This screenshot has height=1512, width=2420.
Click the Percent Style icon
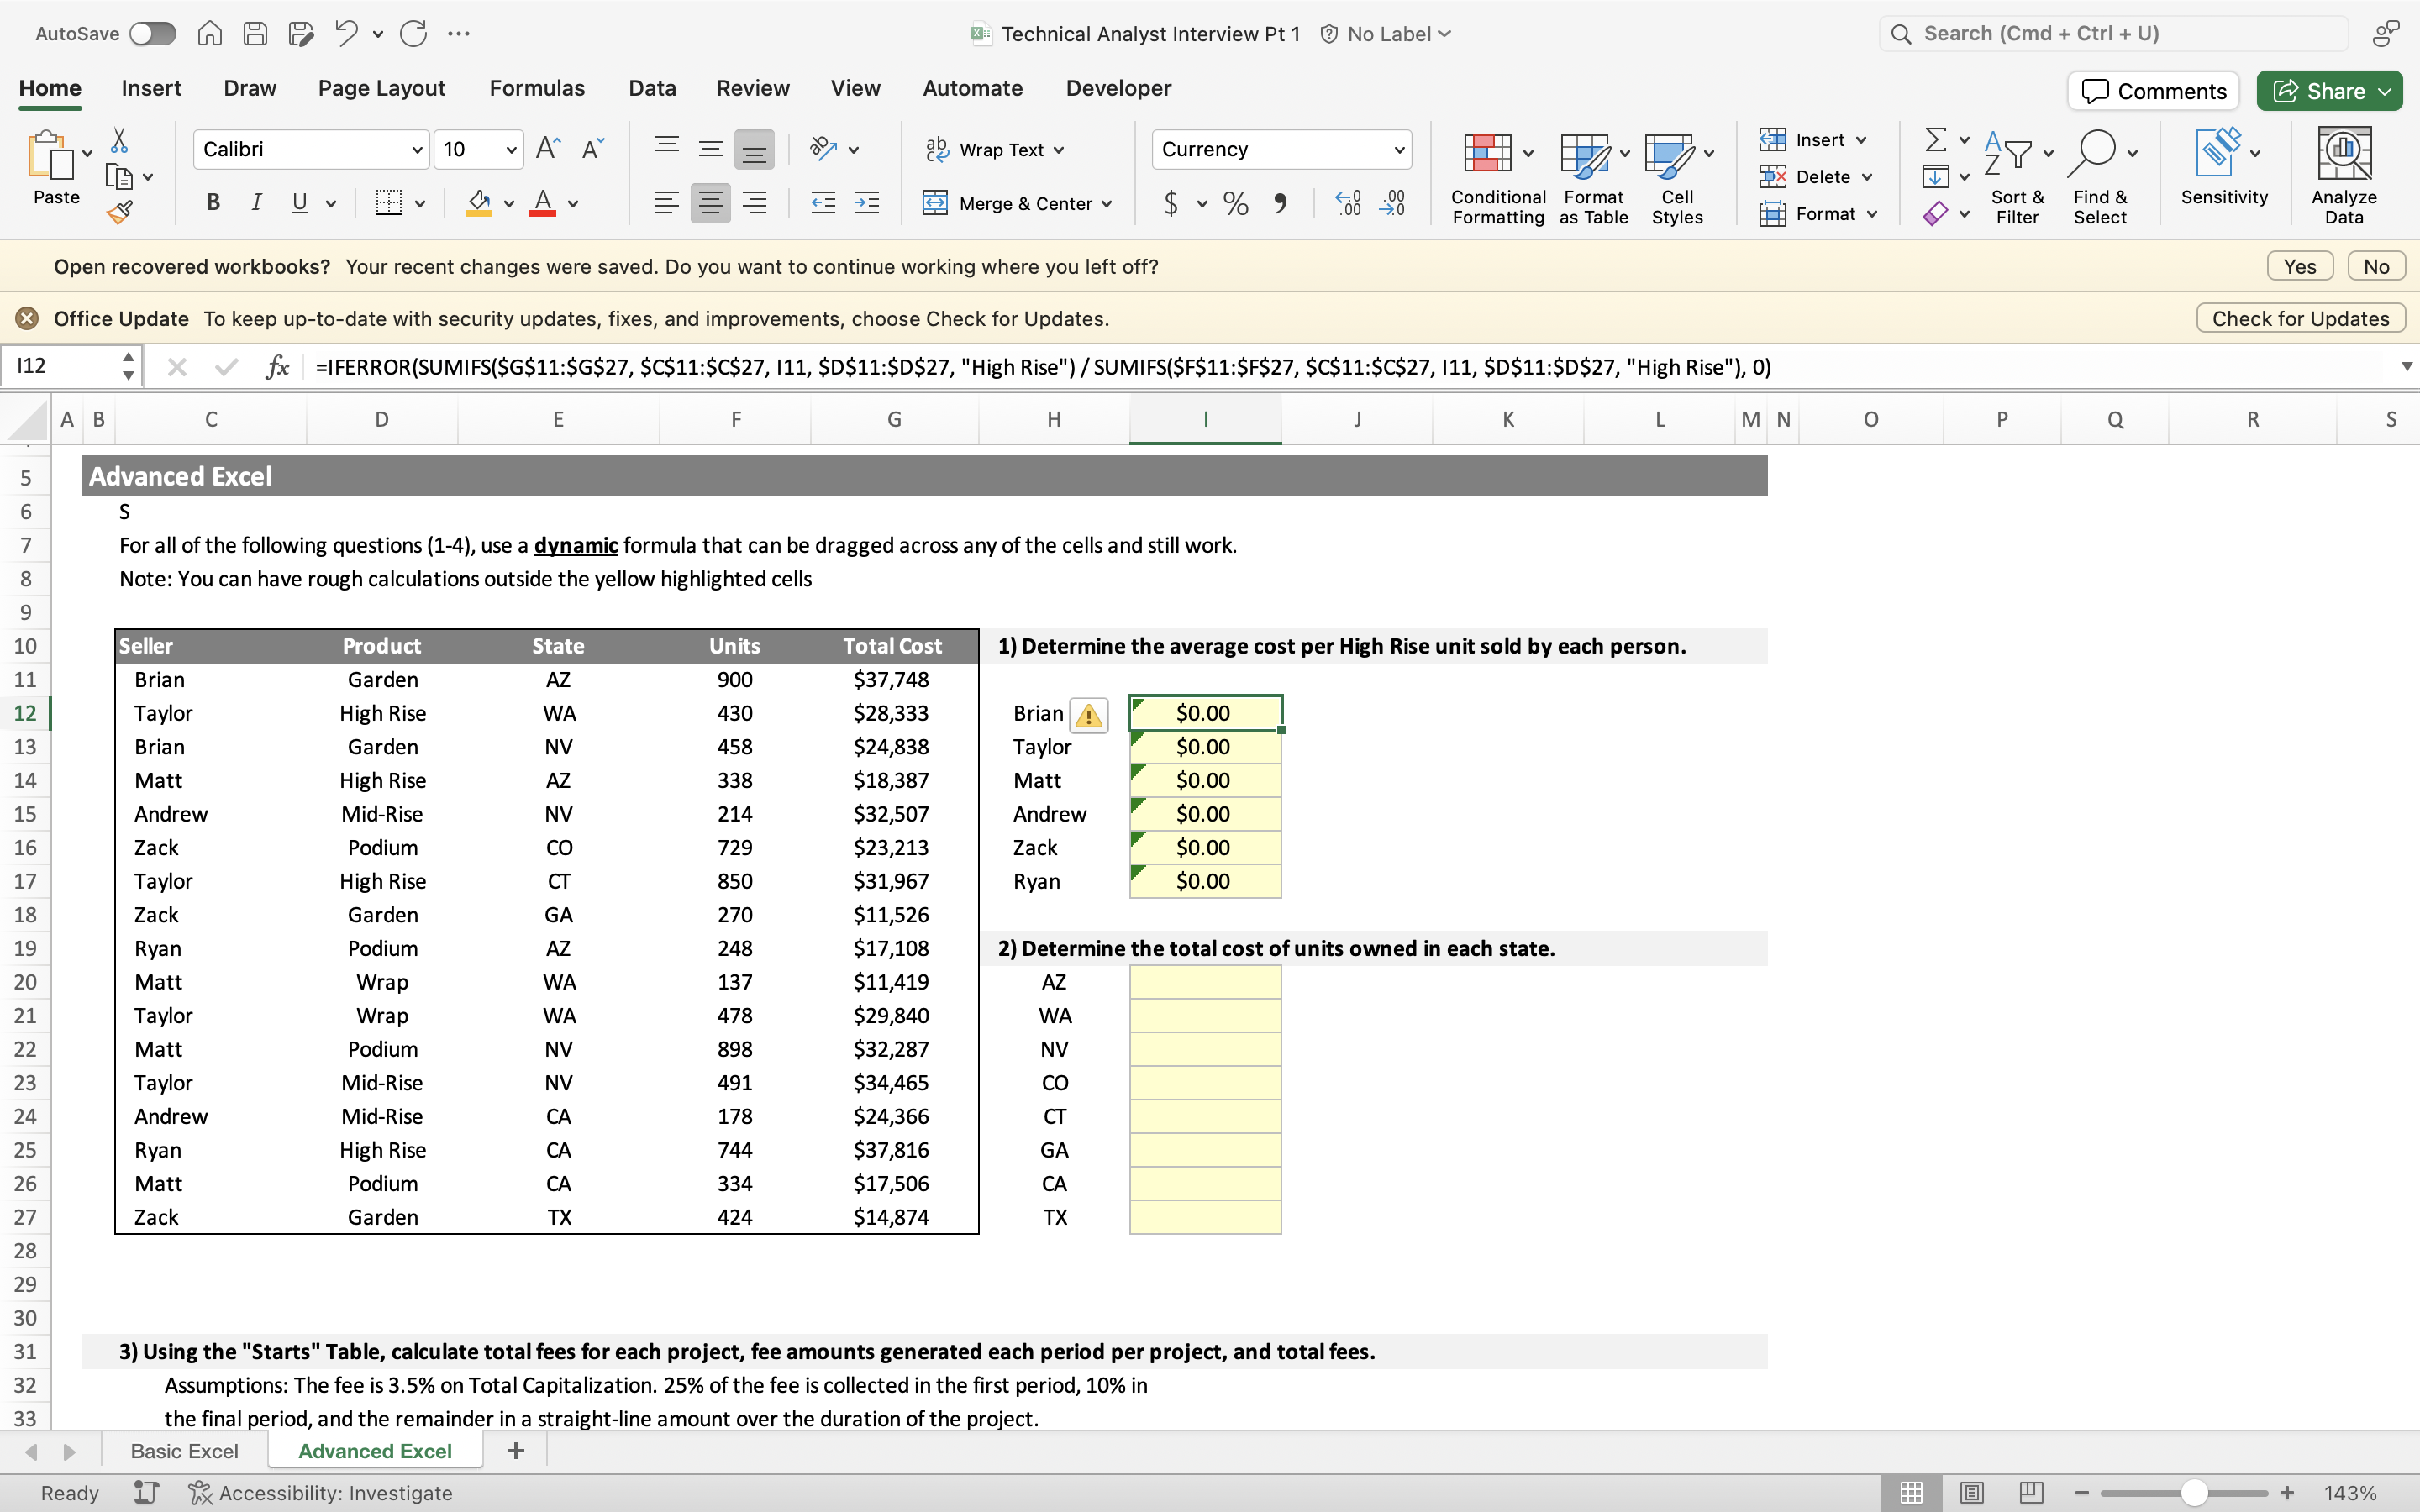[x=1236, y=204]
